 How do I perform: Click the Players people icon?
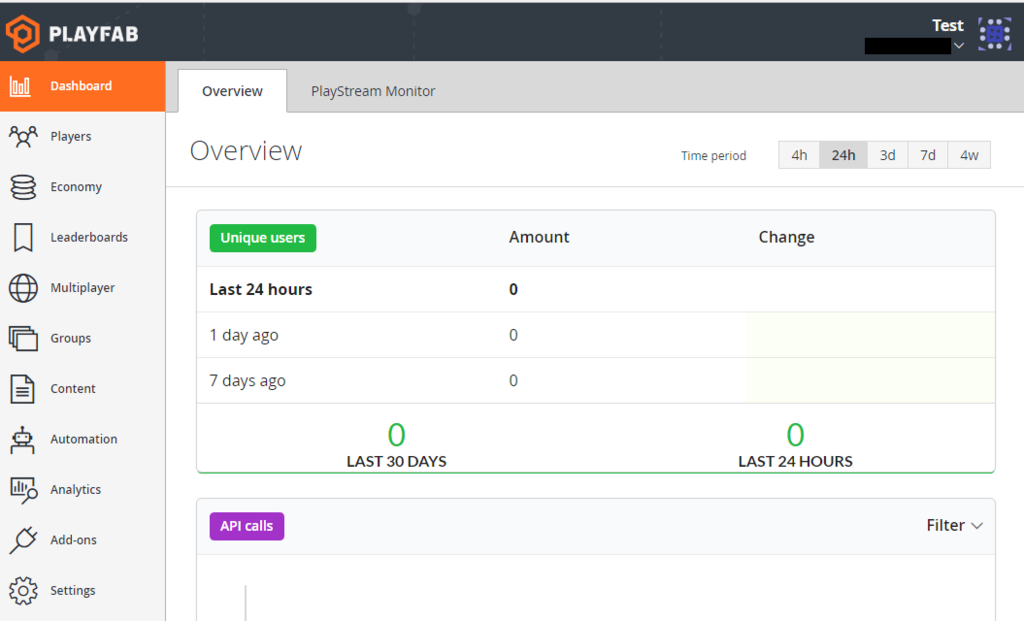point(23,136)
